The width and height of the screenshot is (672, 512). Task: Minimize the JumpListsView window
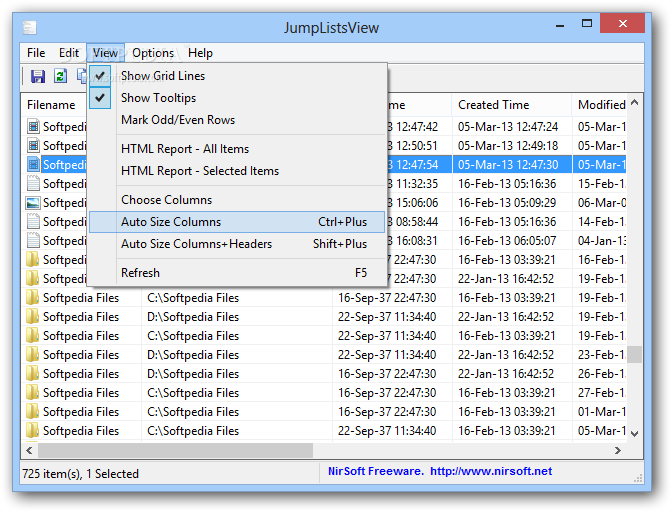tap(560, 26)
